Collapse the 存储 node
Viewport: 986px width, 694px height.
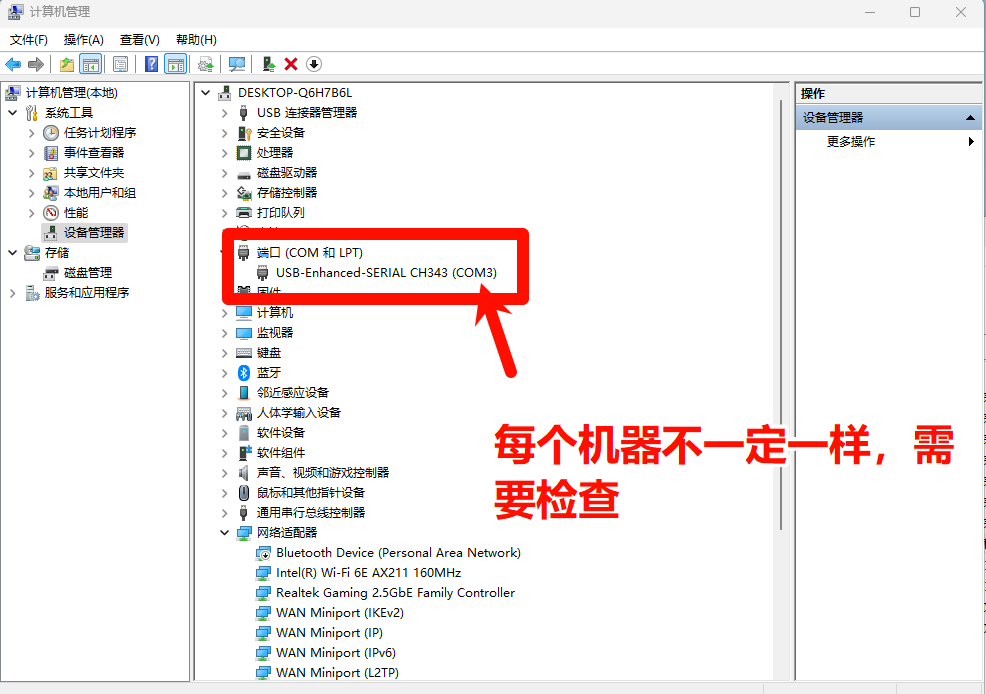[x=13, y=253]
